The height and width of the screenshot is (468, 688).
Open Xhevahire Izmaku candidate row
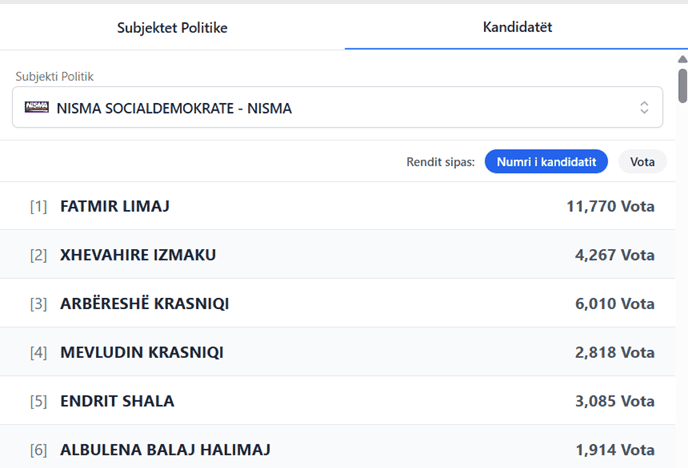point(138,255)
